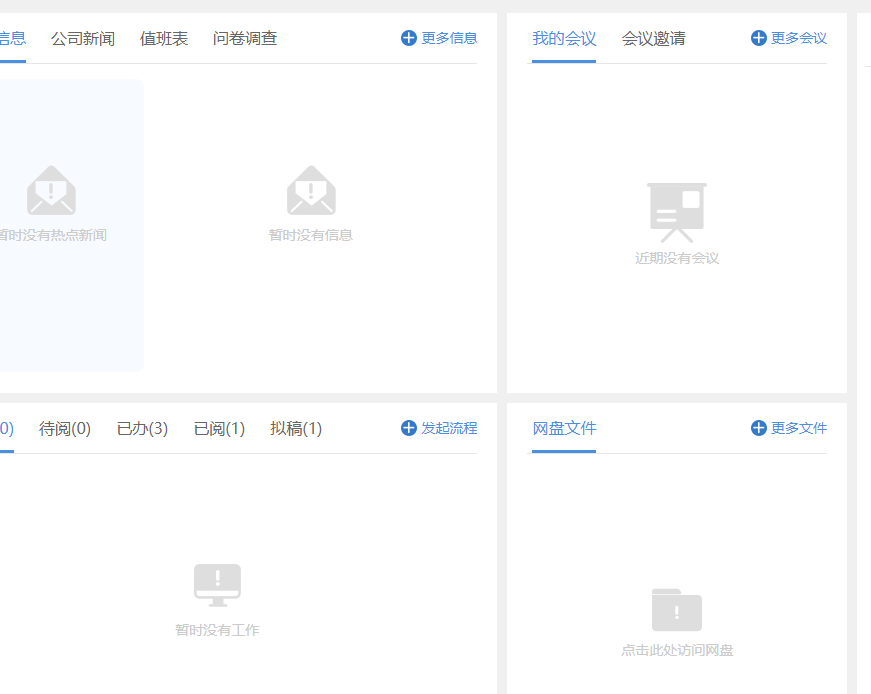Click the plus icon beside 更多信息
The image size is (871, 694).
pos(409,38)
